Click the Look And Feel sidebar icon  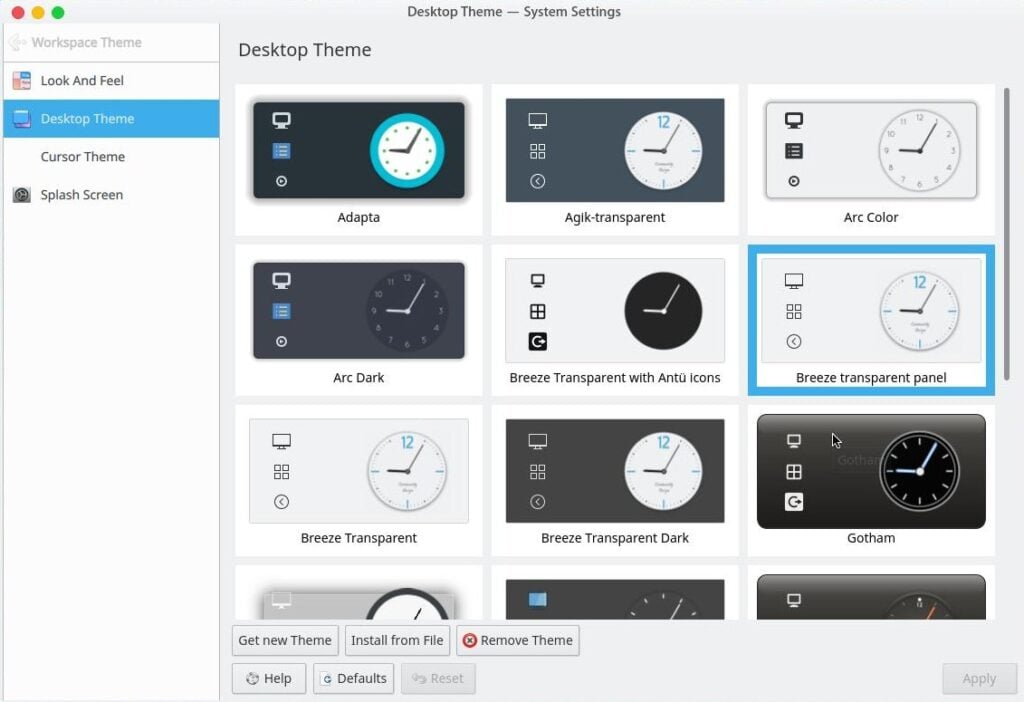[x=21, y=80]
